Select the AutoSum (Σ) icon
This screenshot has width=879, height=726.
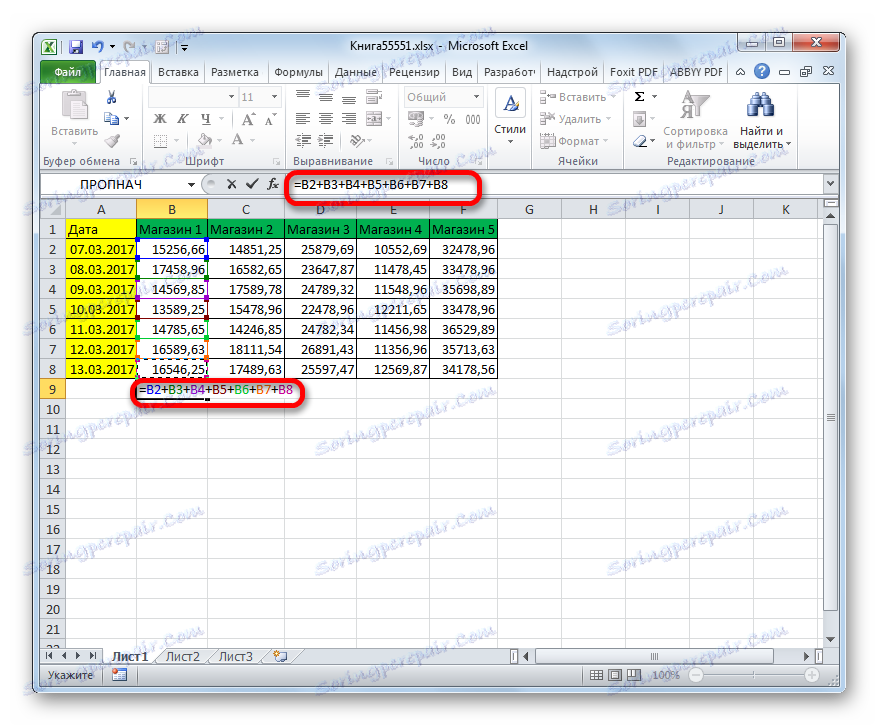pyautogui.click(x=638, y=96)
